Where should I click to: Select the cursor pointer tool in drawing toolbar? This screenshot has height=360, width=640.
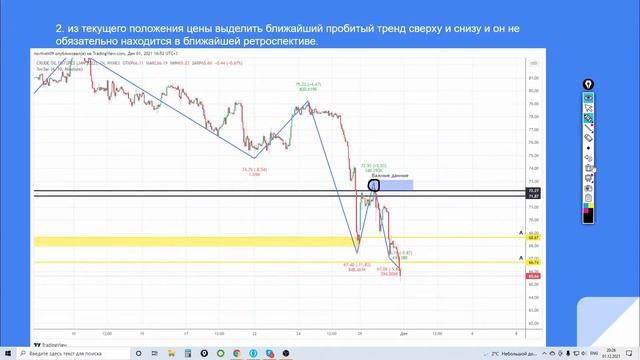(588, 108)
